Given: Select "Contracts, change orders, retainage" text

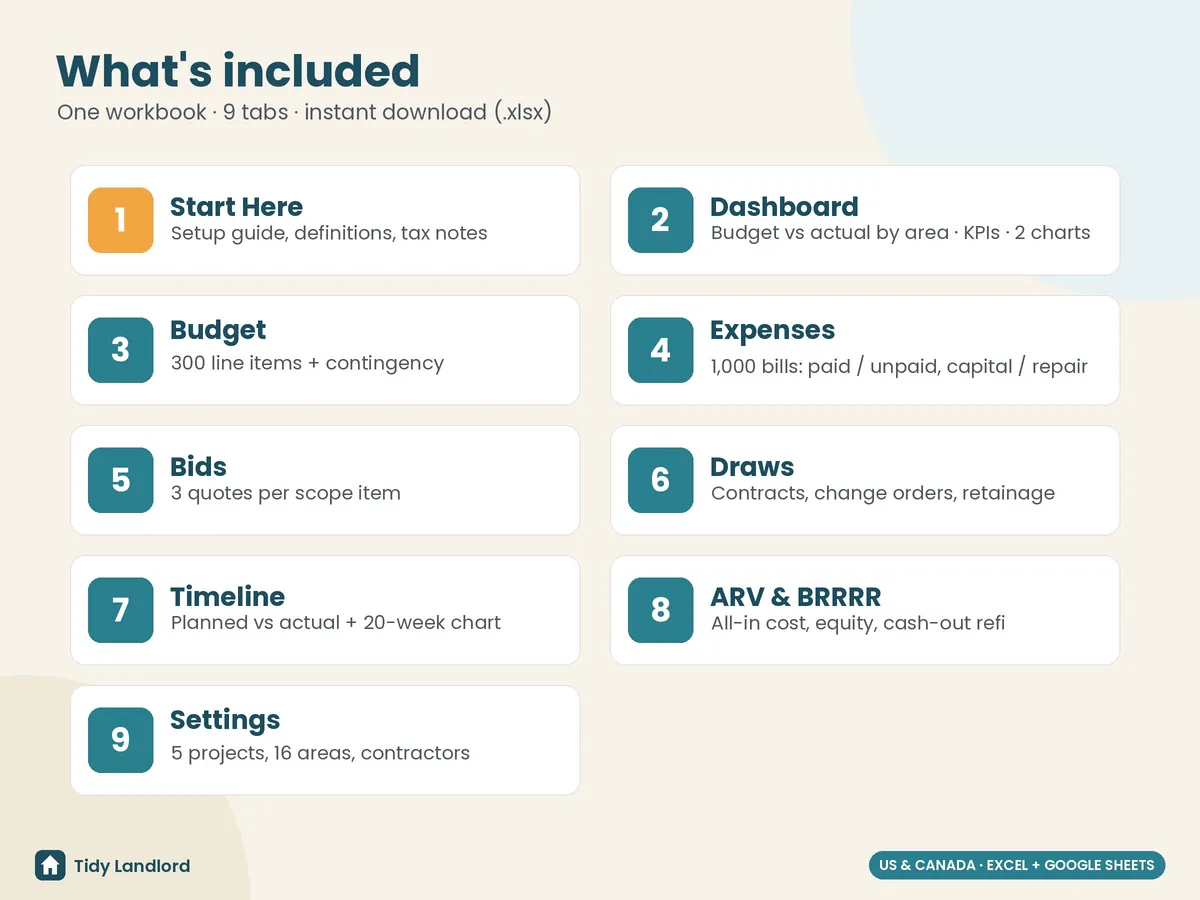Looking at the screenshot, I should (x=883, y=494).
